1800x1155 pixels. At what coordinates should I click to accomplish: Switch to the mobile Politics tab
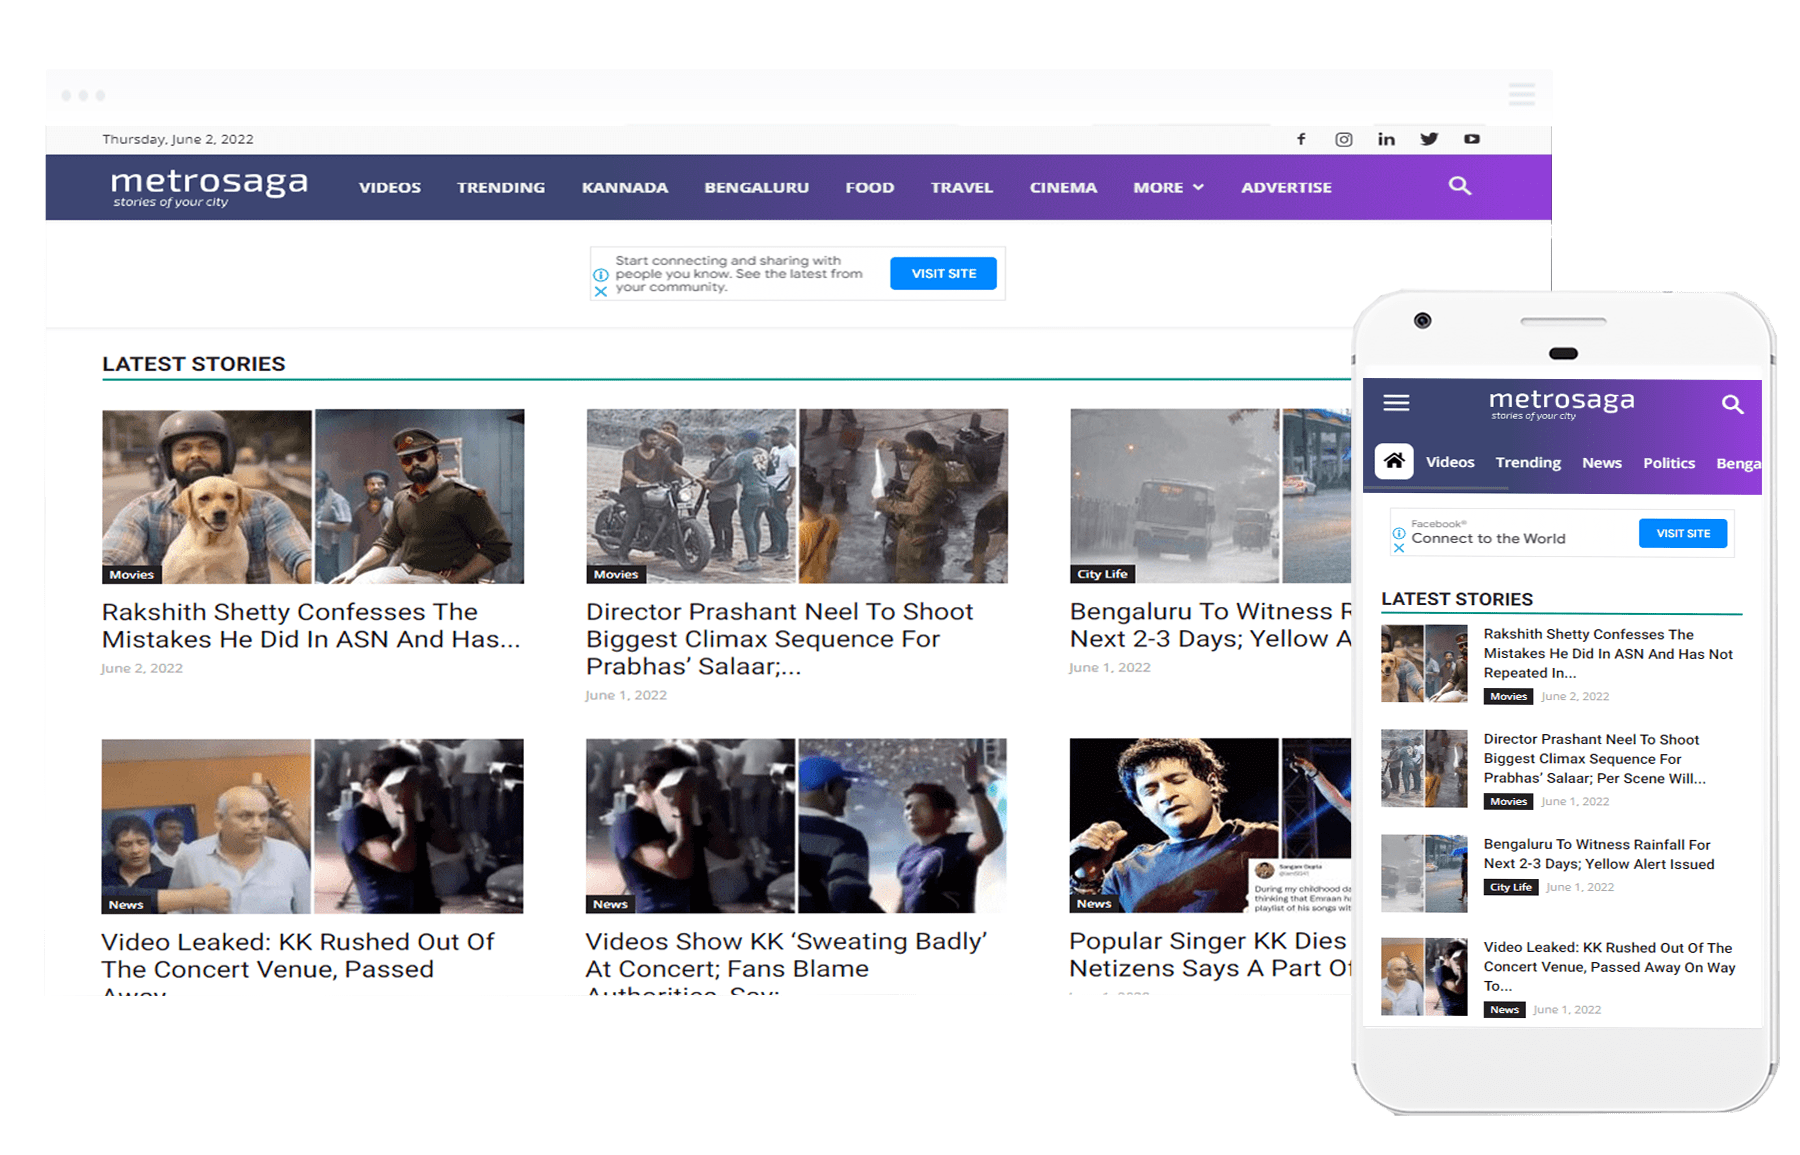(x=1668, y=463)
